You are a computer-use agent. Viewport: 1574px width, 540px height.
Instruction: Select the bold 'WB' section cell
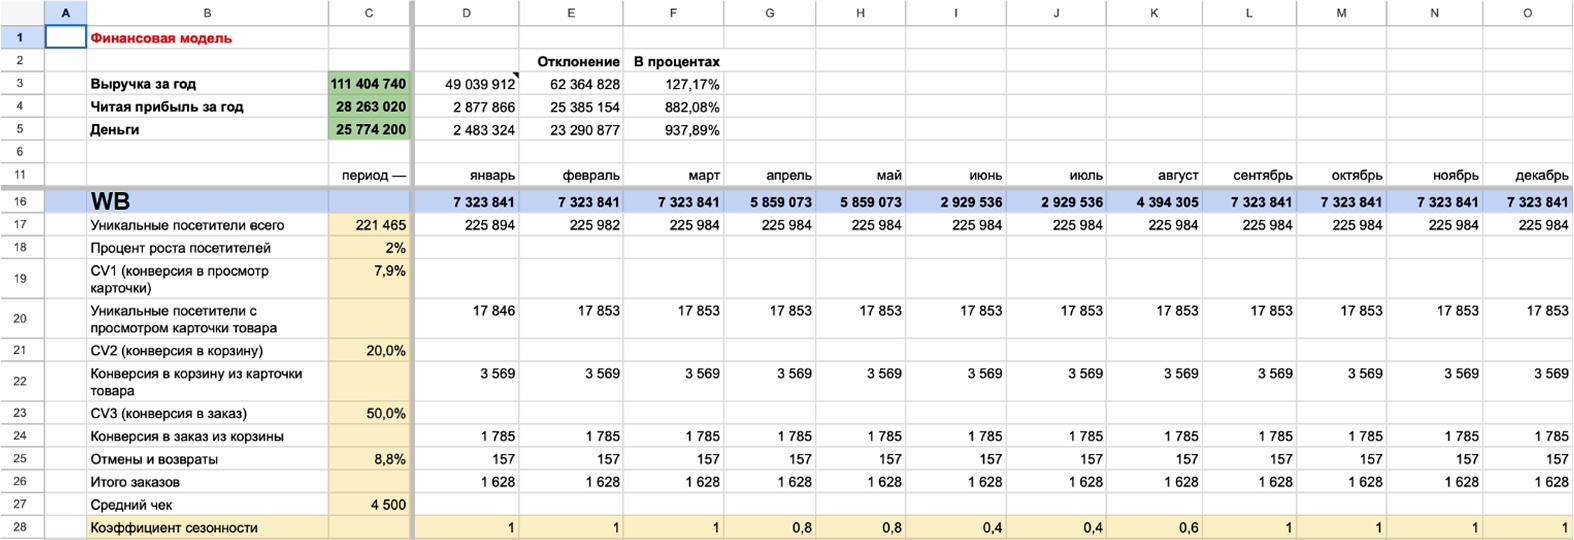pyautogui.click(x=207, y=201)
